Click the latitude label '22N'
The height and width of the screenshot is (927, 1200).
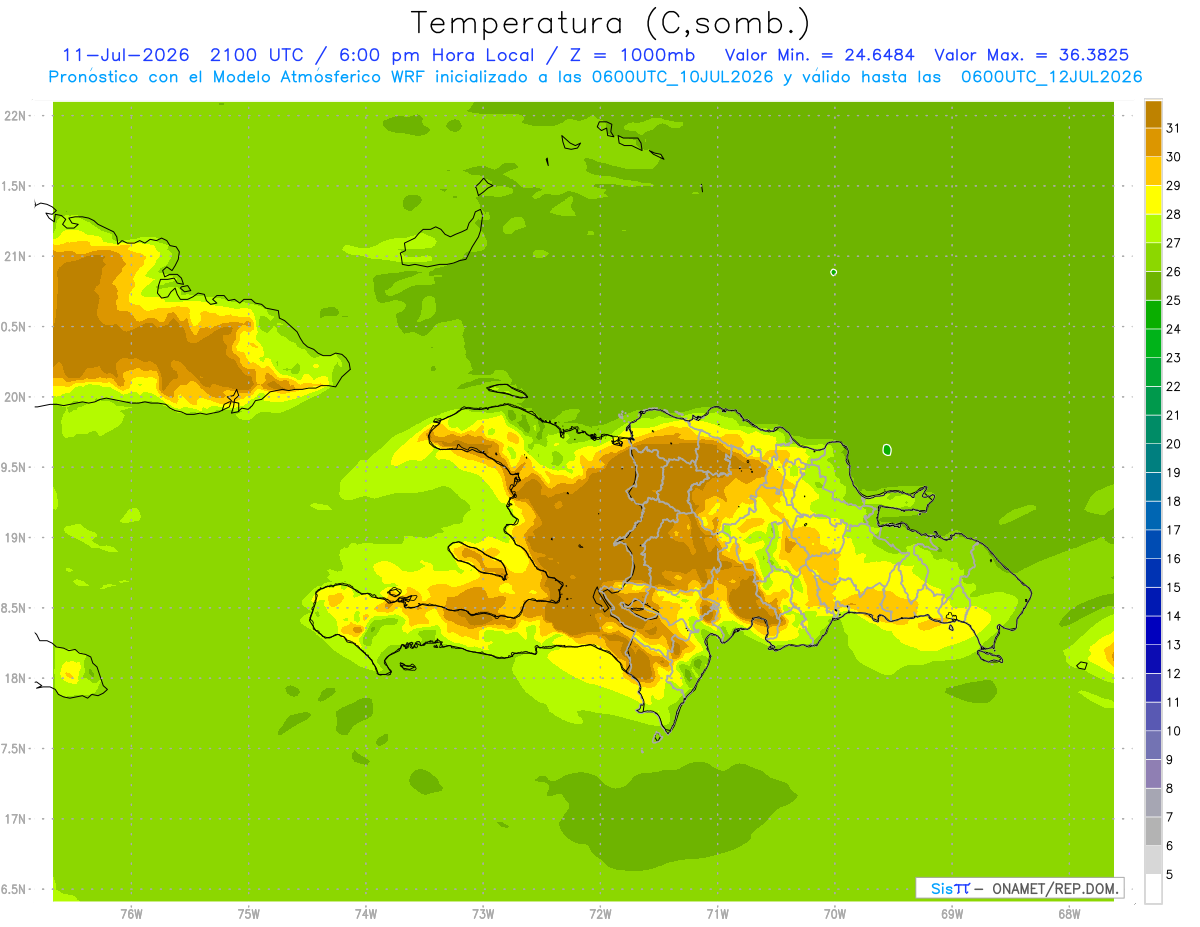coord(16,115)
